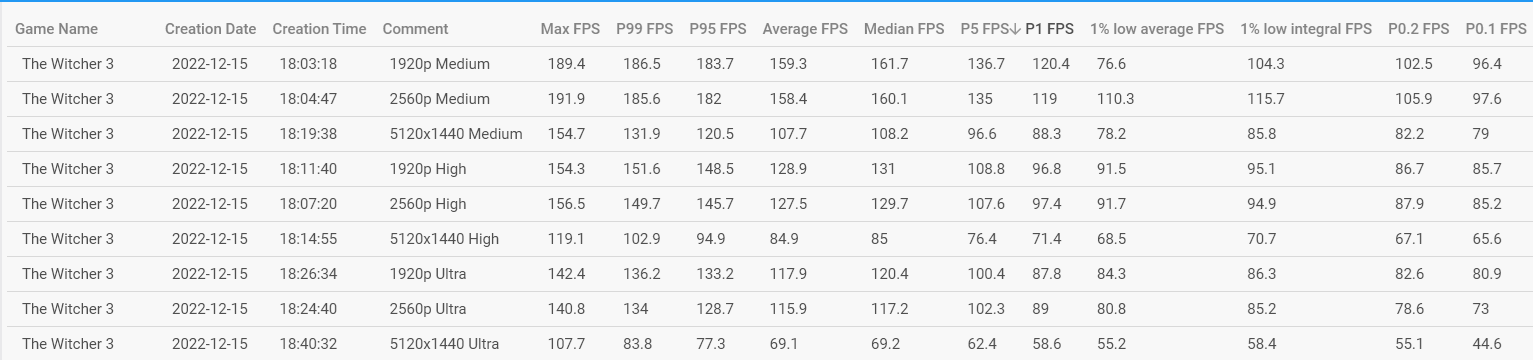
Task: Select the 5120x1440 Ultra record
Action: [766, 344]
